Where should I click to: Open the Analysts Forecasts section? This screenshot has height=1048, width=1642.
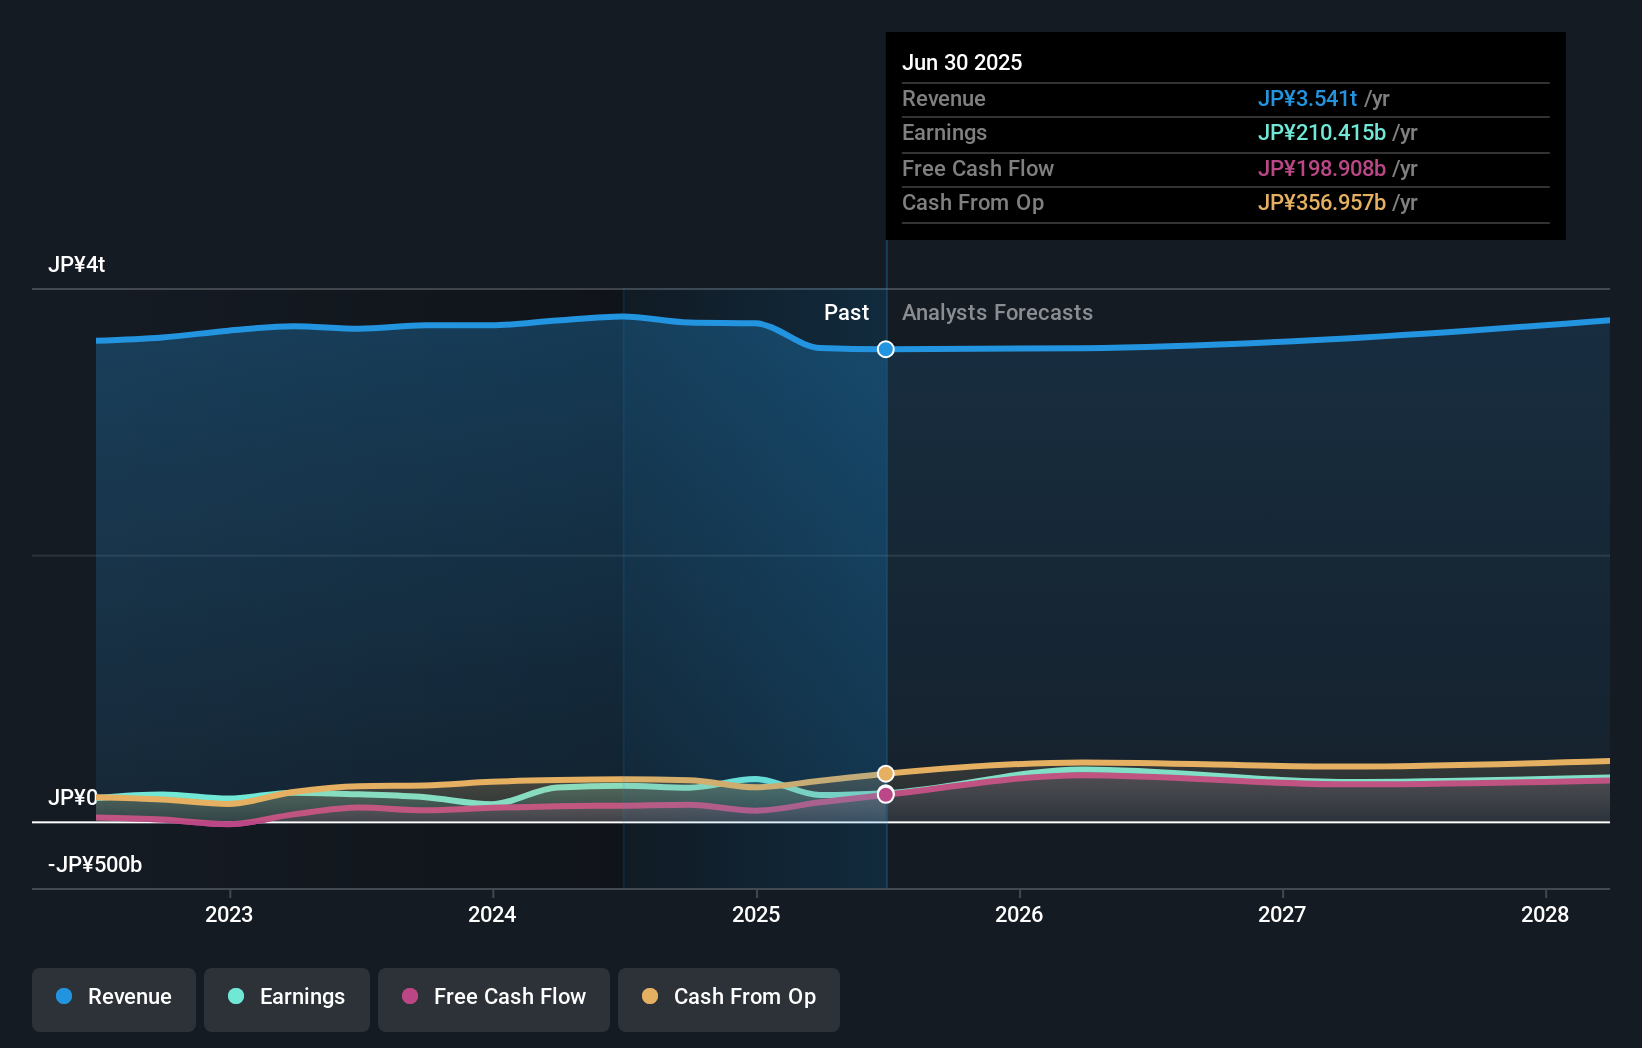point(996,312)
